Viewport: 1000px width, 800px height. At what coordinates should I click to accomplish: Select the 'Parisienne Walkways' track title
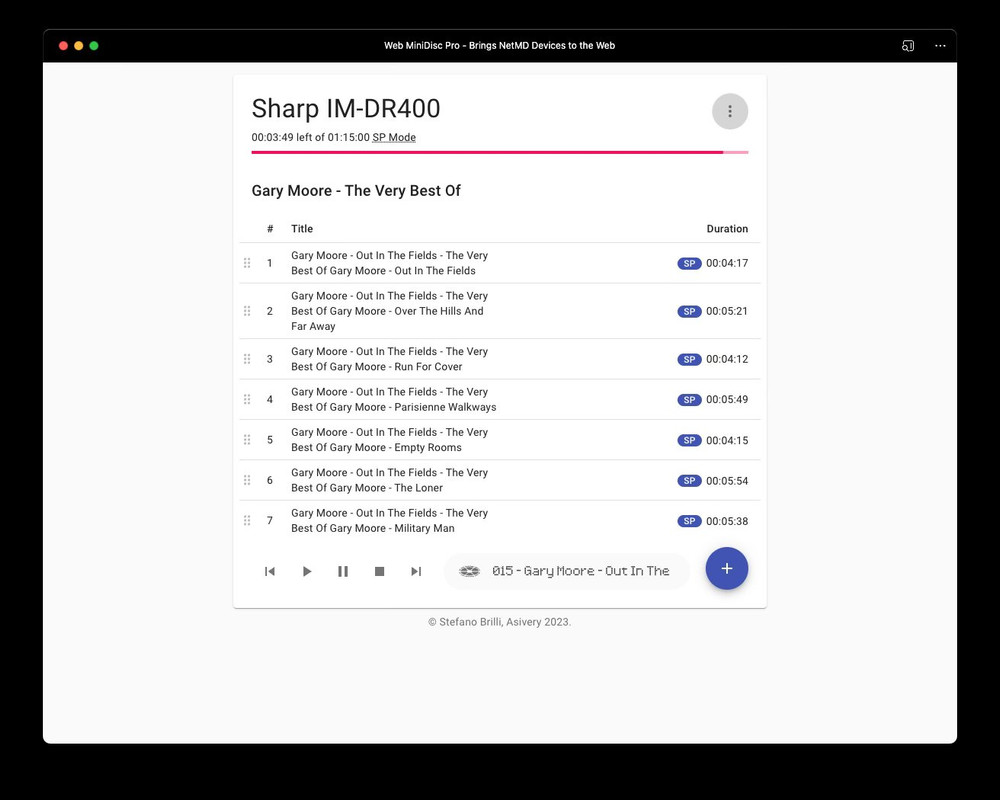(393, 399)
